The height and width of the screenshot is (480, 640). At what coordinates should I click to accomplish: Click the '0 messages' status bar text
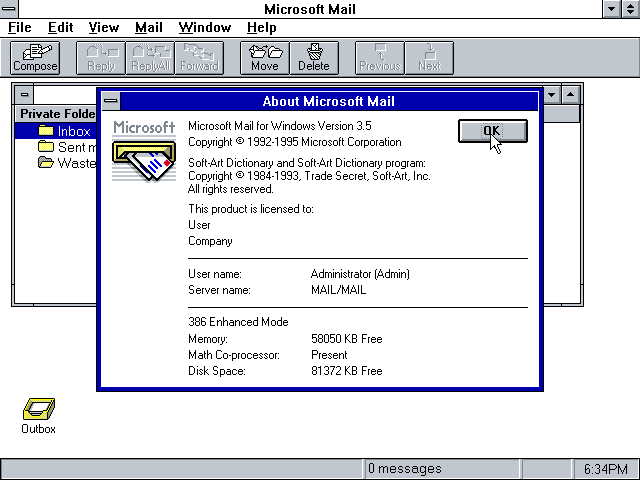click(404, 468)
